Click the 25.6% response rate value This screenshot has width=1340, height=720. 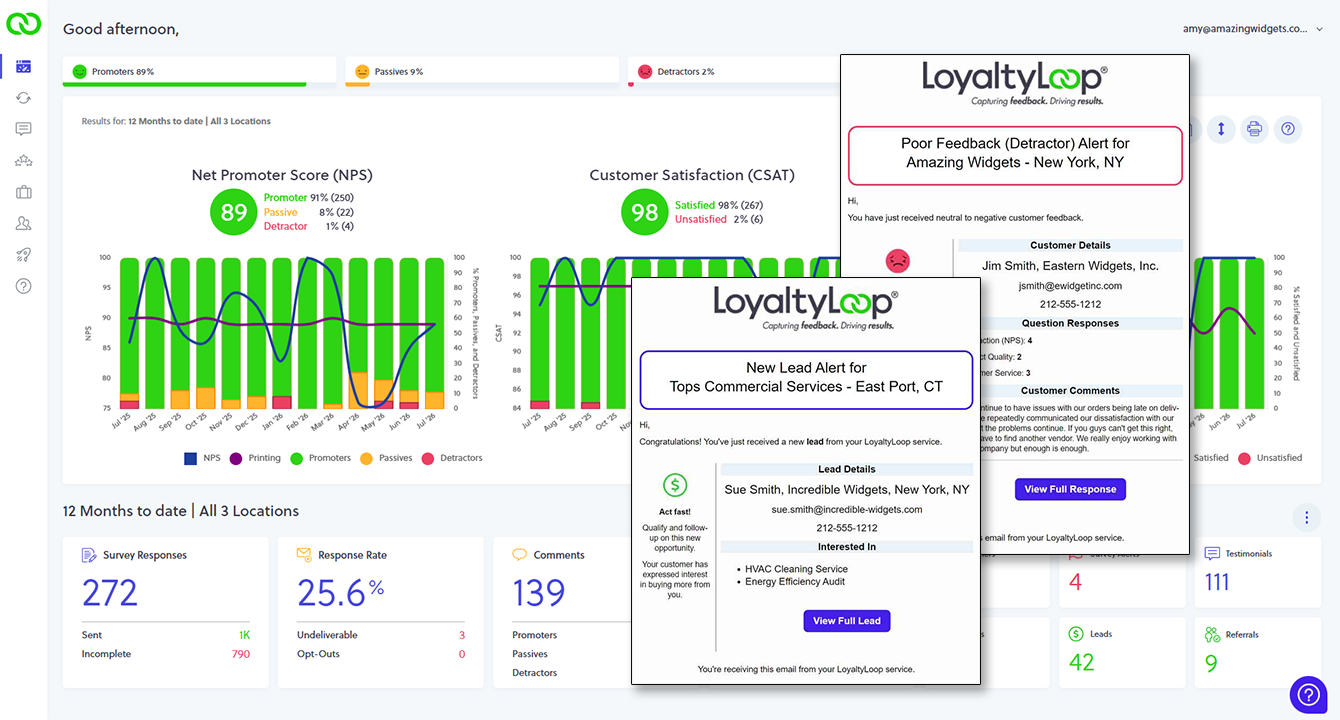click(x=340, y=593)
